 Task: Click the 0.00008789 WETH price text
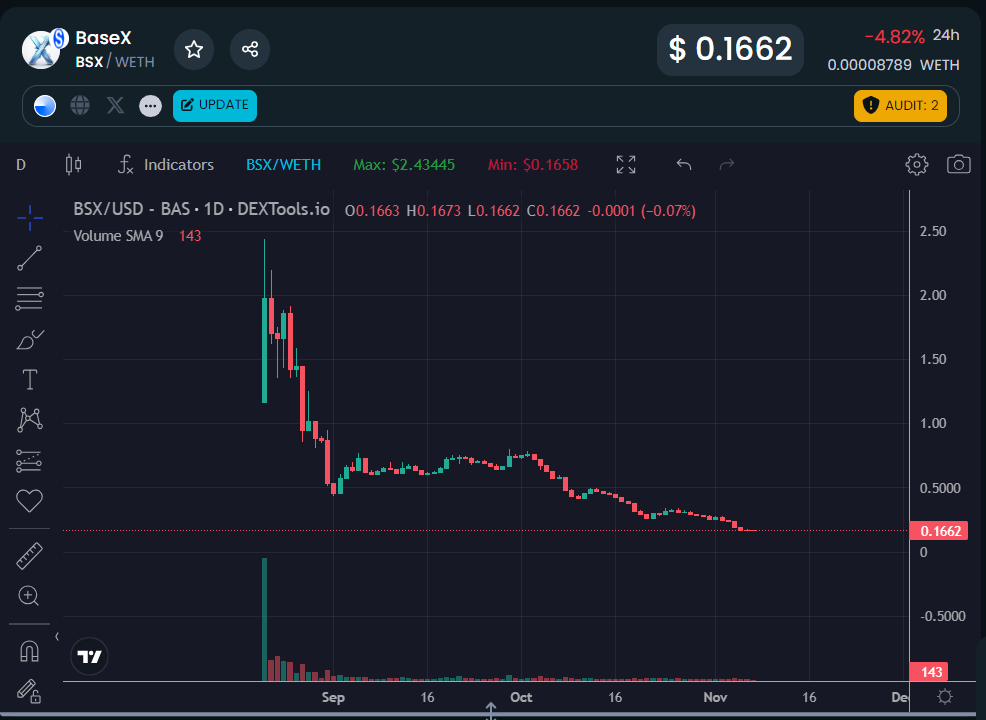tap(894, 65)
